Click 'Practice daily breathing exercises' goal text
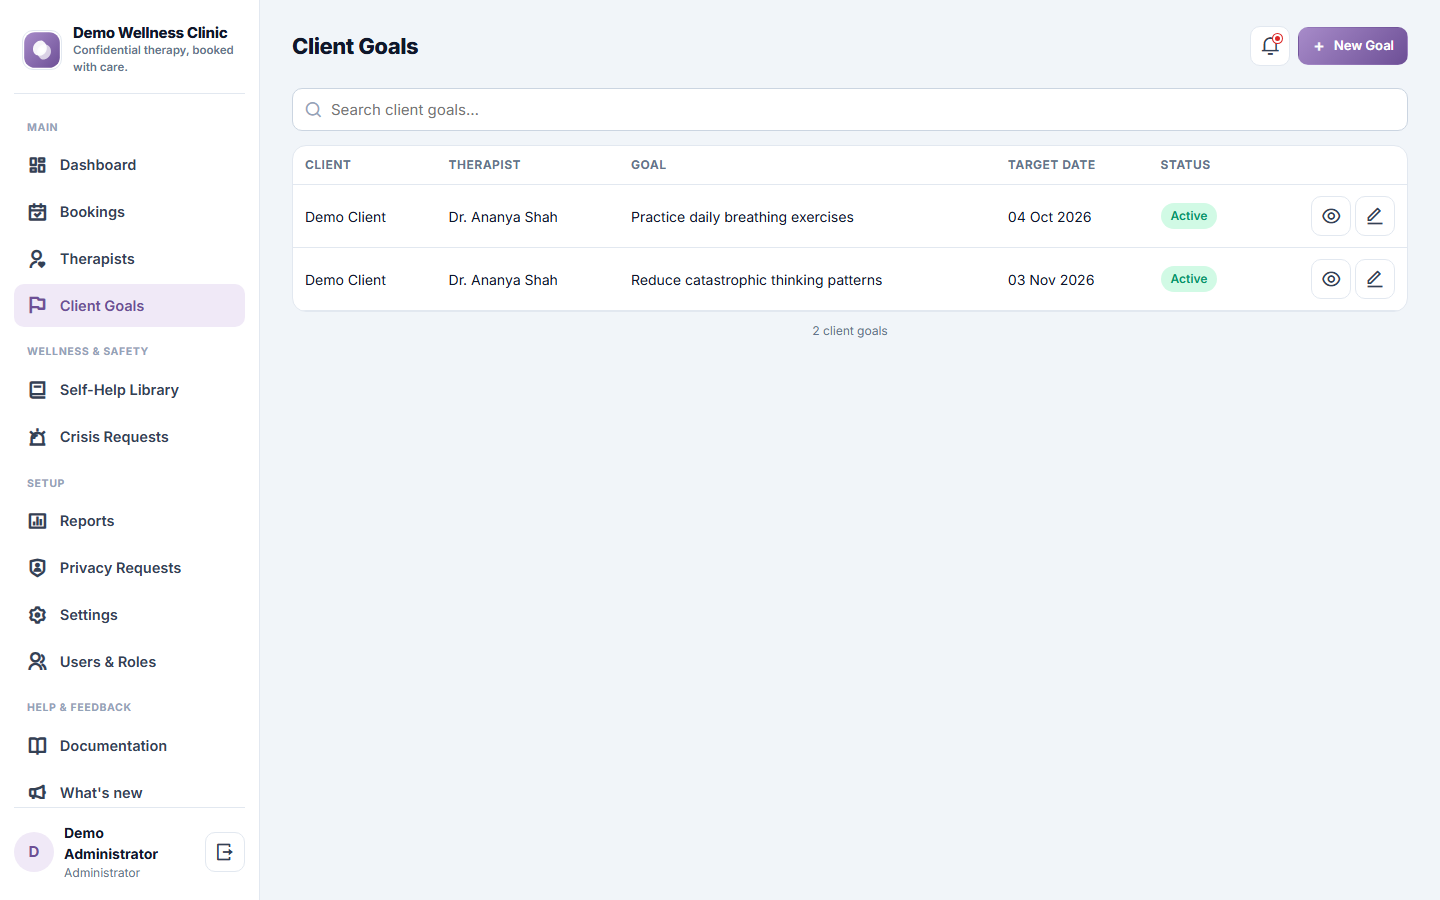Viewport: 1440px width, 900px height. tap(742, 217)
